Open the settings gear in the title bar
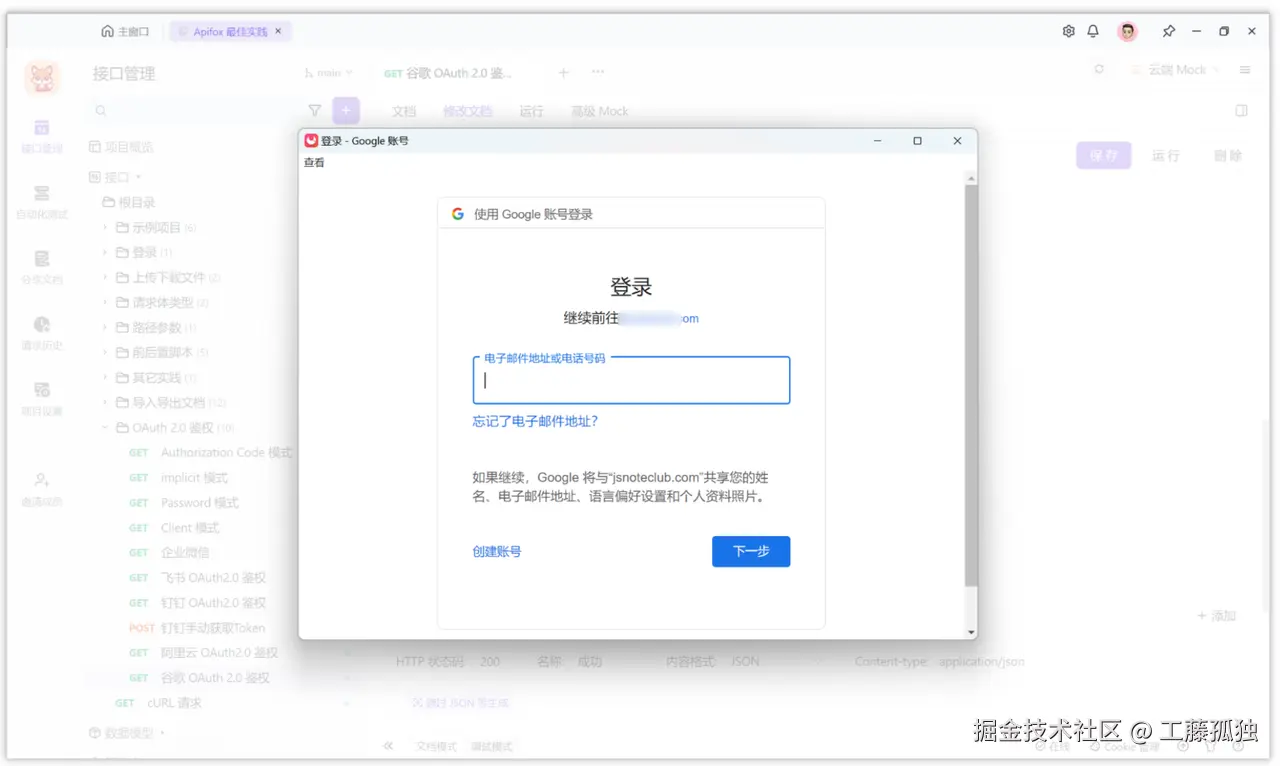 click(1068, 31)
